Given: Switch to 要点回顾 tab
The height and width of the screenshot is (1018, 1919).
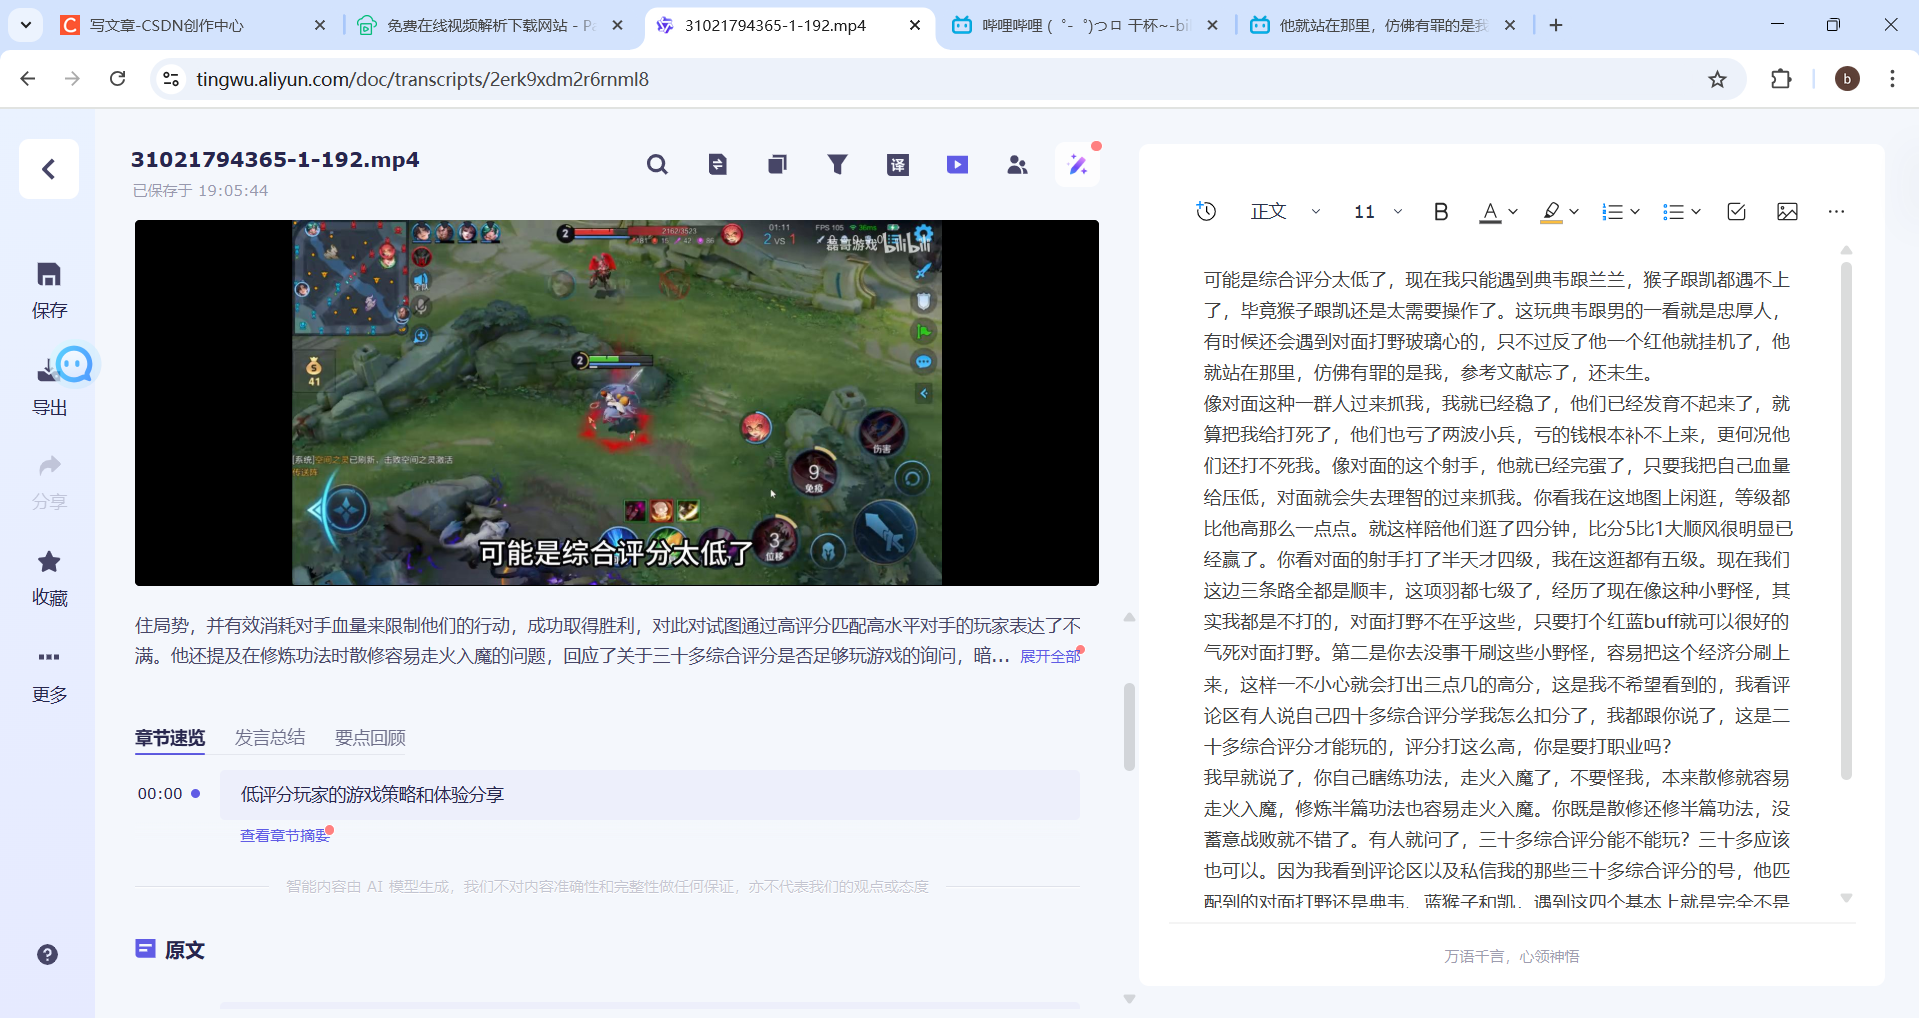Looking at the screenshot, I should click(x=370, y=737).
